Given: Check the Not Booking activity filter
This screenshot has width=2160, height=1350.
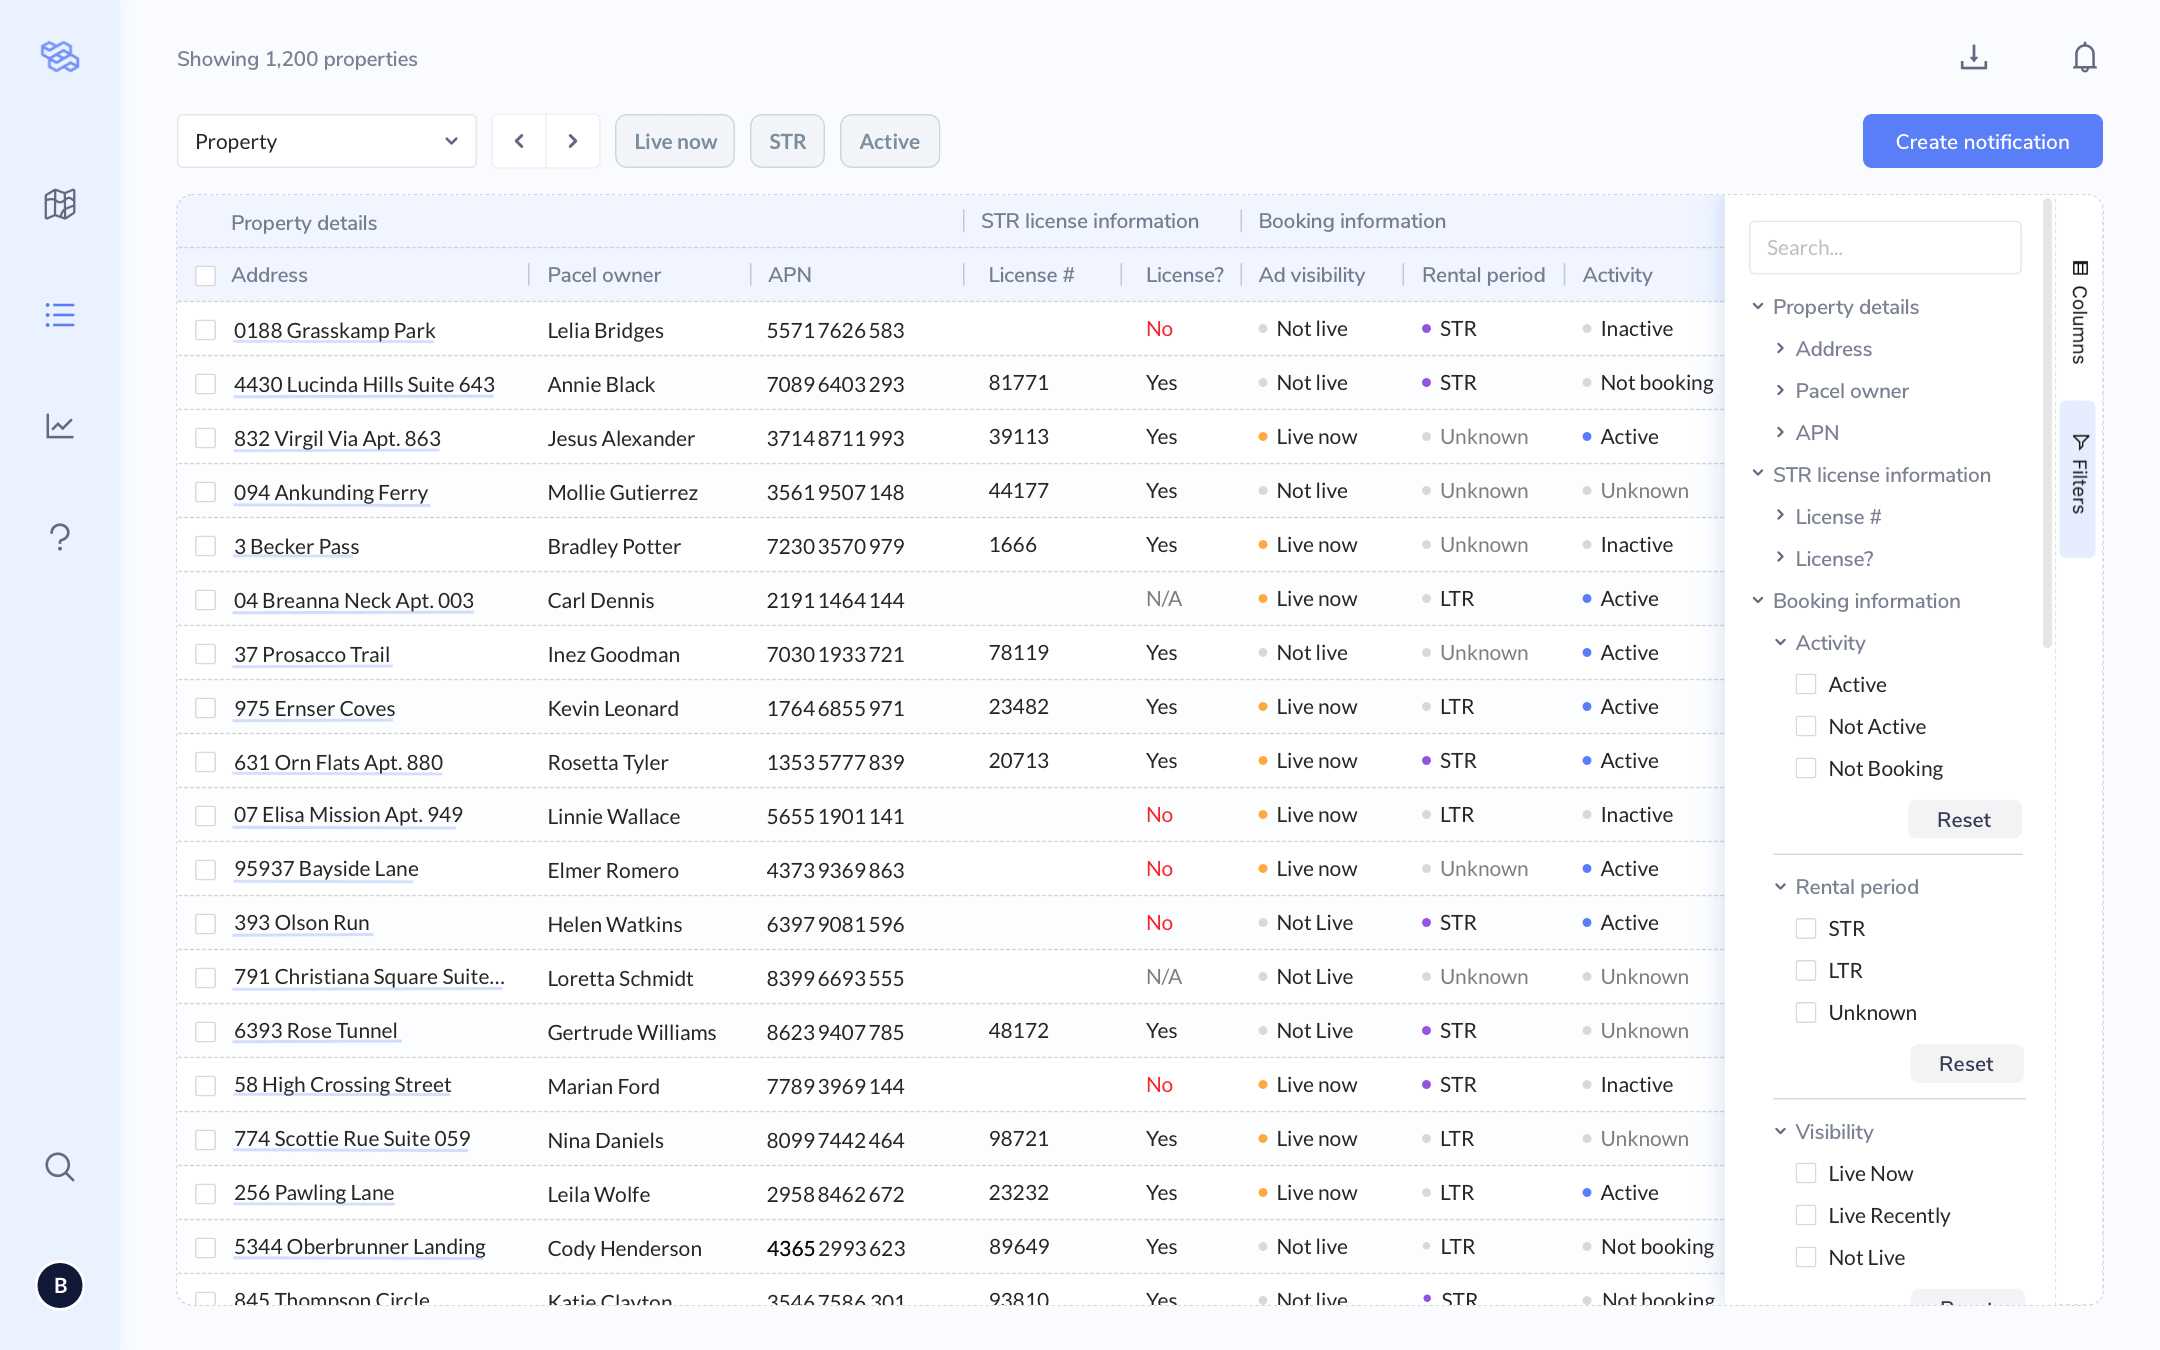Looking at the screenshot, I should coord(1806,768).
